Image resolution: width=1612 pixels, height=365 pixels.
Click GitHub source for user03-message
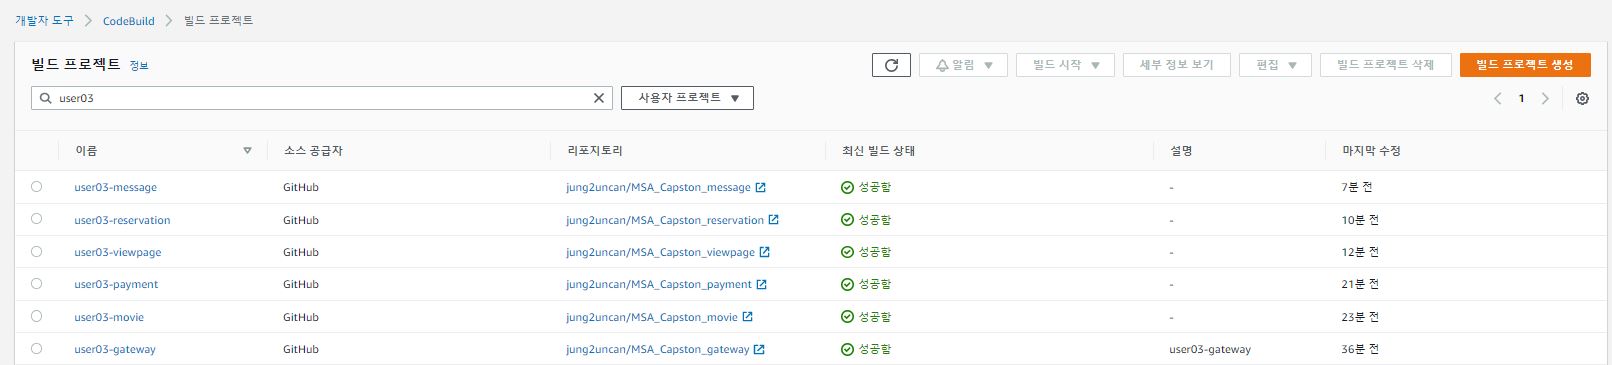pos(301,187)
